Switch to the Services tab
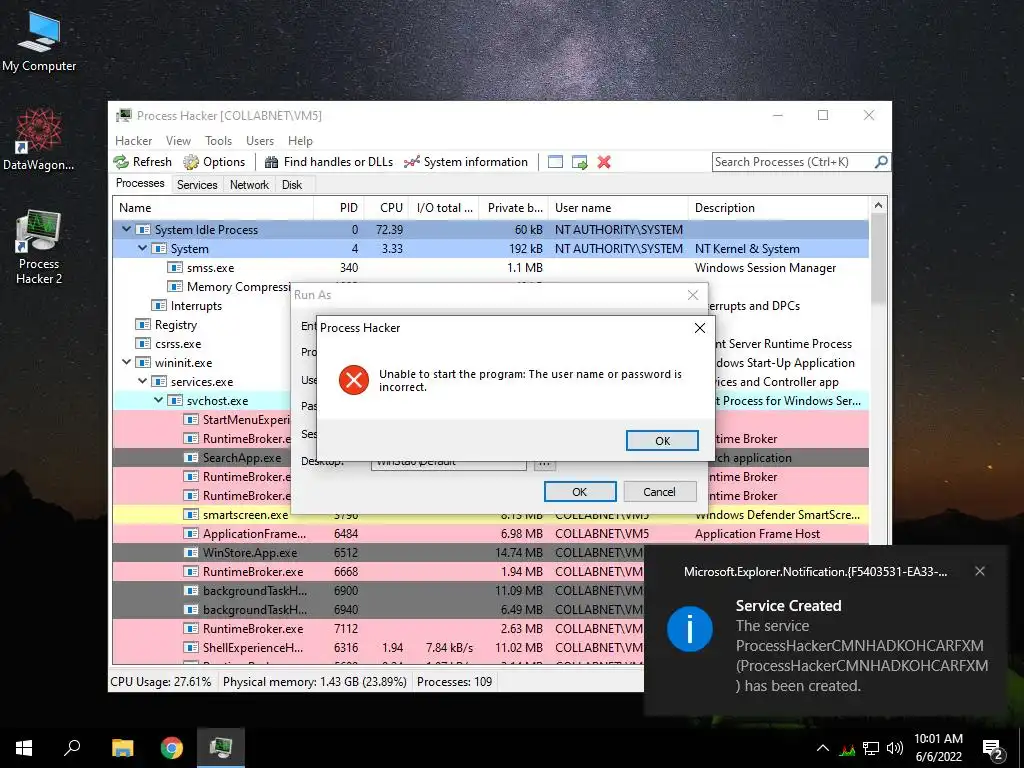 click(197, 185)
